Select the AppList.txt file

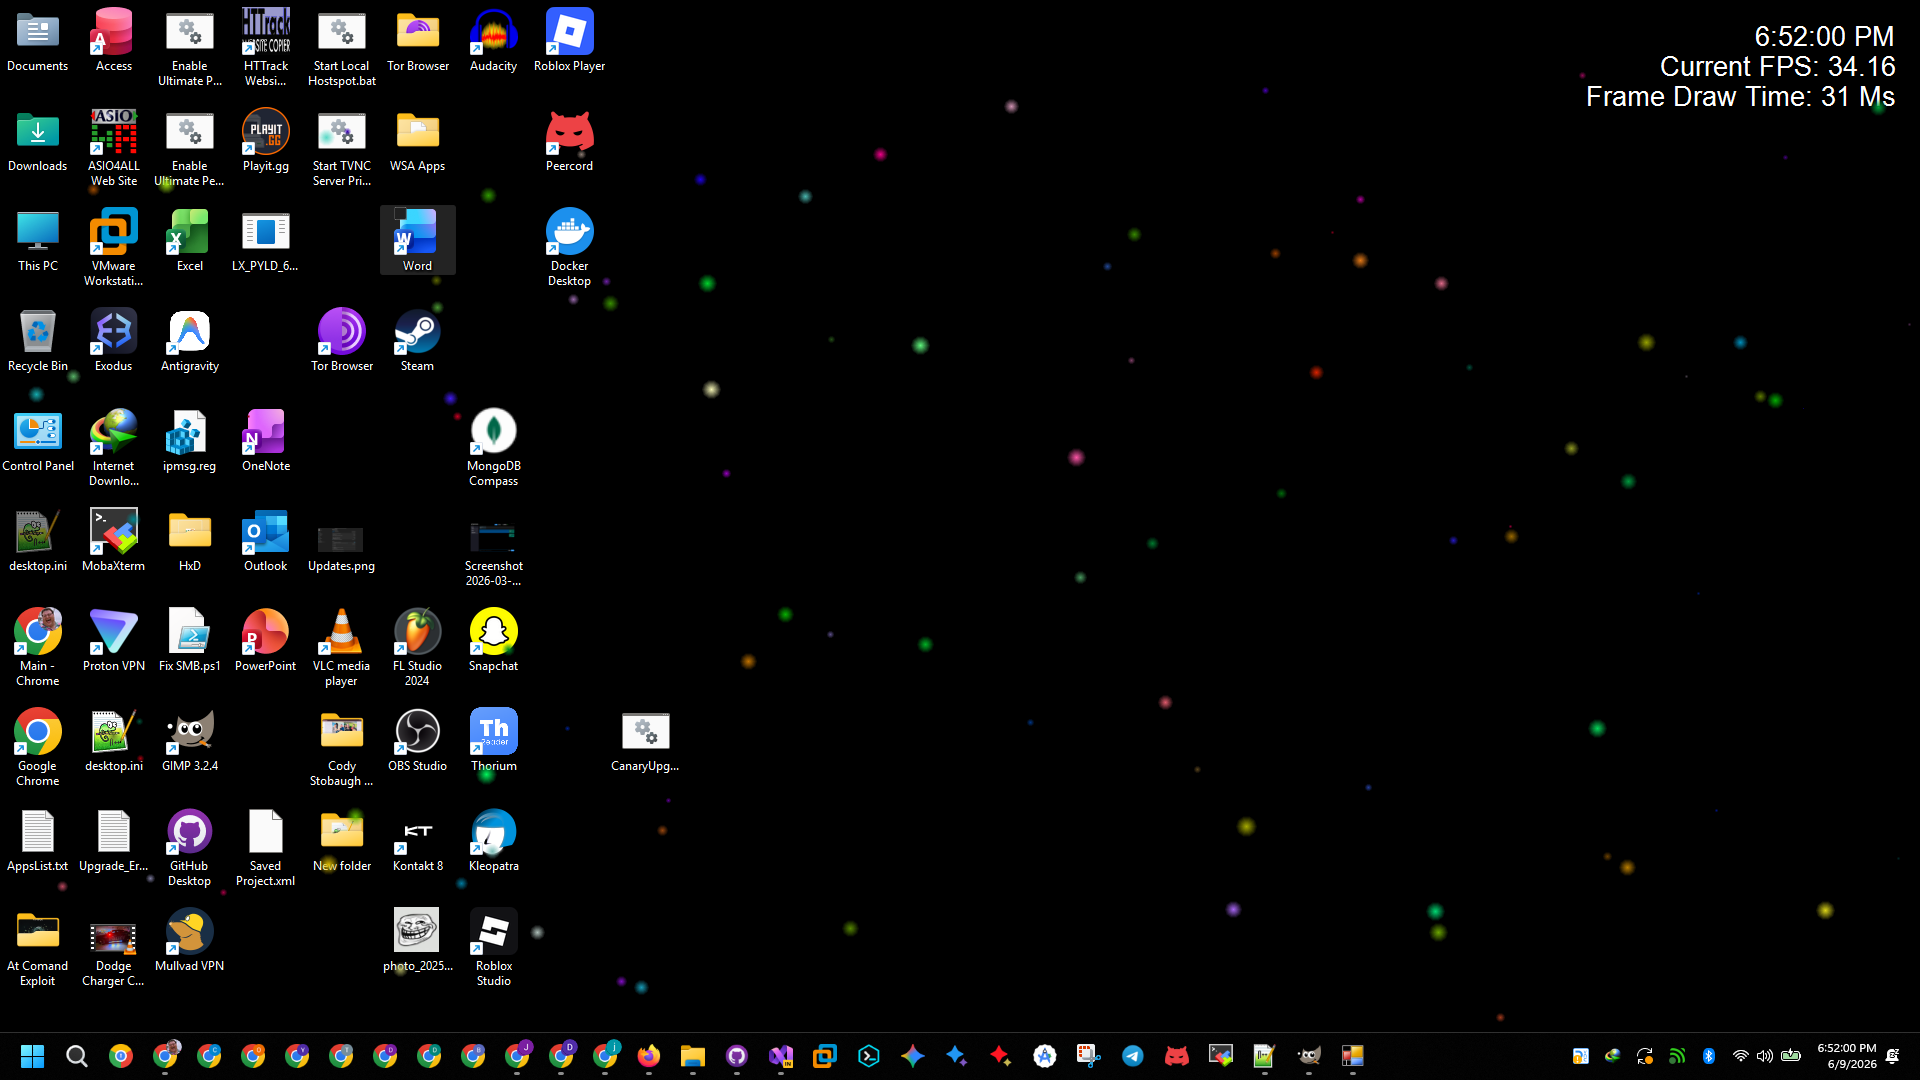[37, 840]
